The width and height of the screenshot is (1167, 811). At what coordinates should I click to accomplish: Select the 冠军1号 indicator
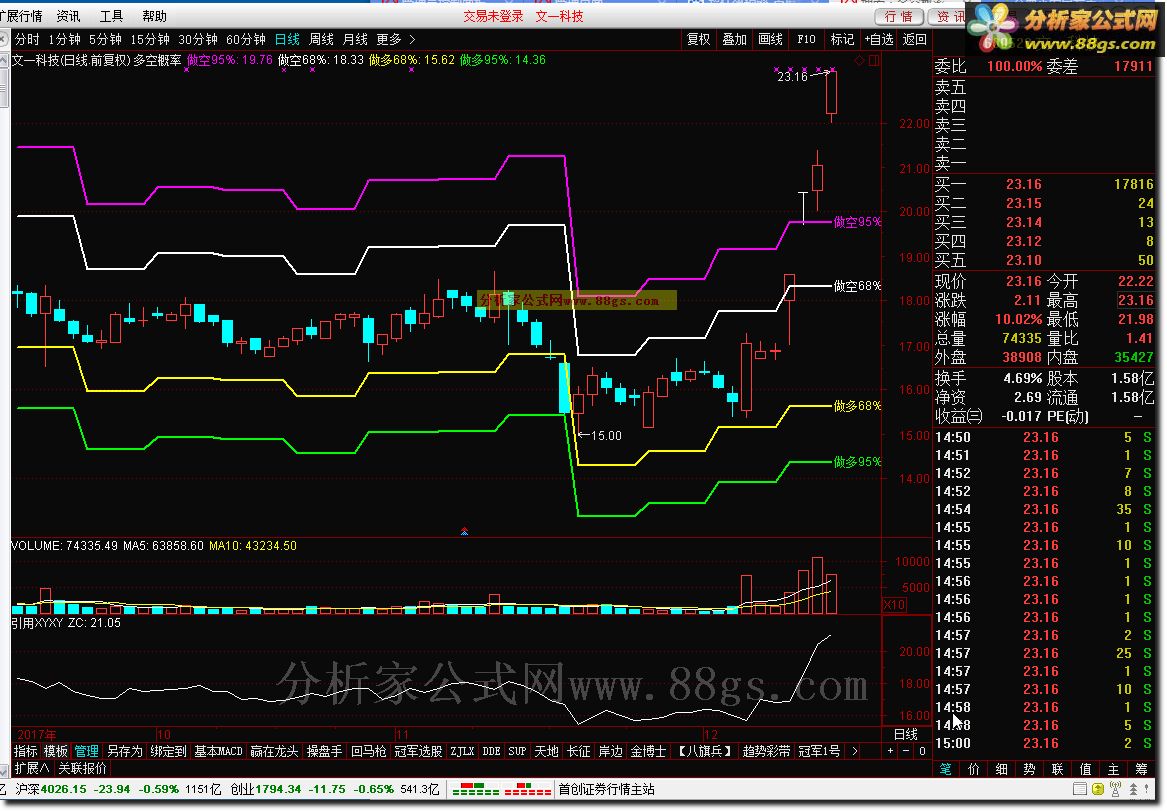point(819,751)
